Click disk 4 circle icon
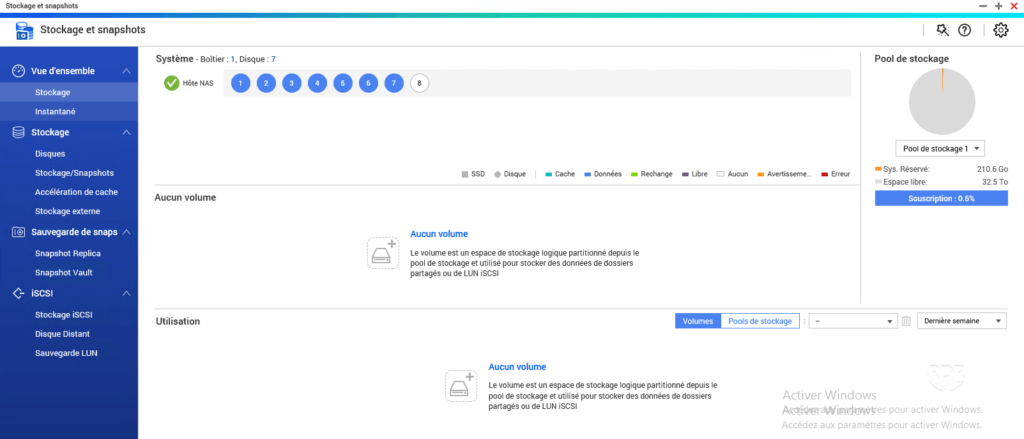 [x=317, y=83]
